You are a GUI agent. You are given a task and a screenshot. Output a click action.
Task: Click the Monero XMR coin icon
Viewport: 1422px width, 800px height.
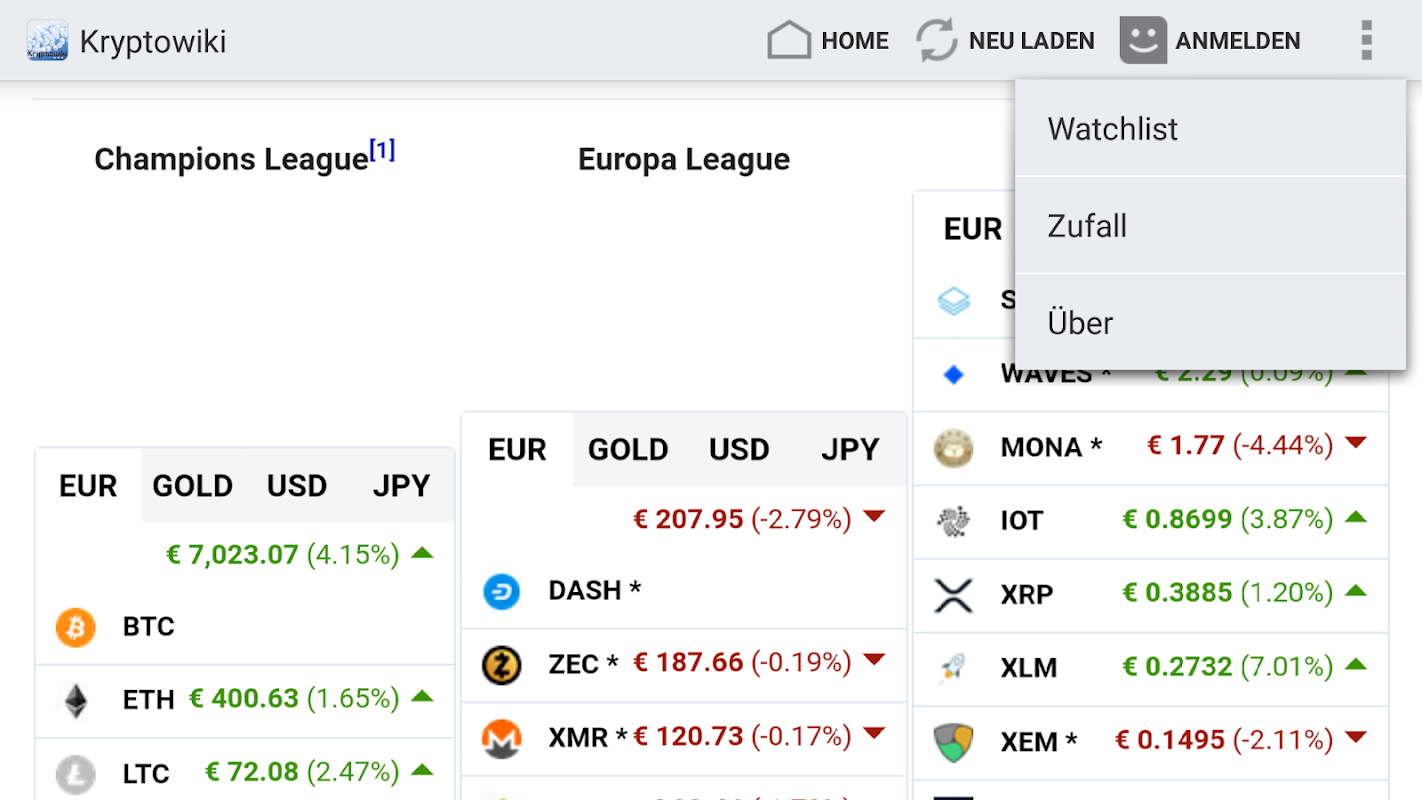click(502, 738)
